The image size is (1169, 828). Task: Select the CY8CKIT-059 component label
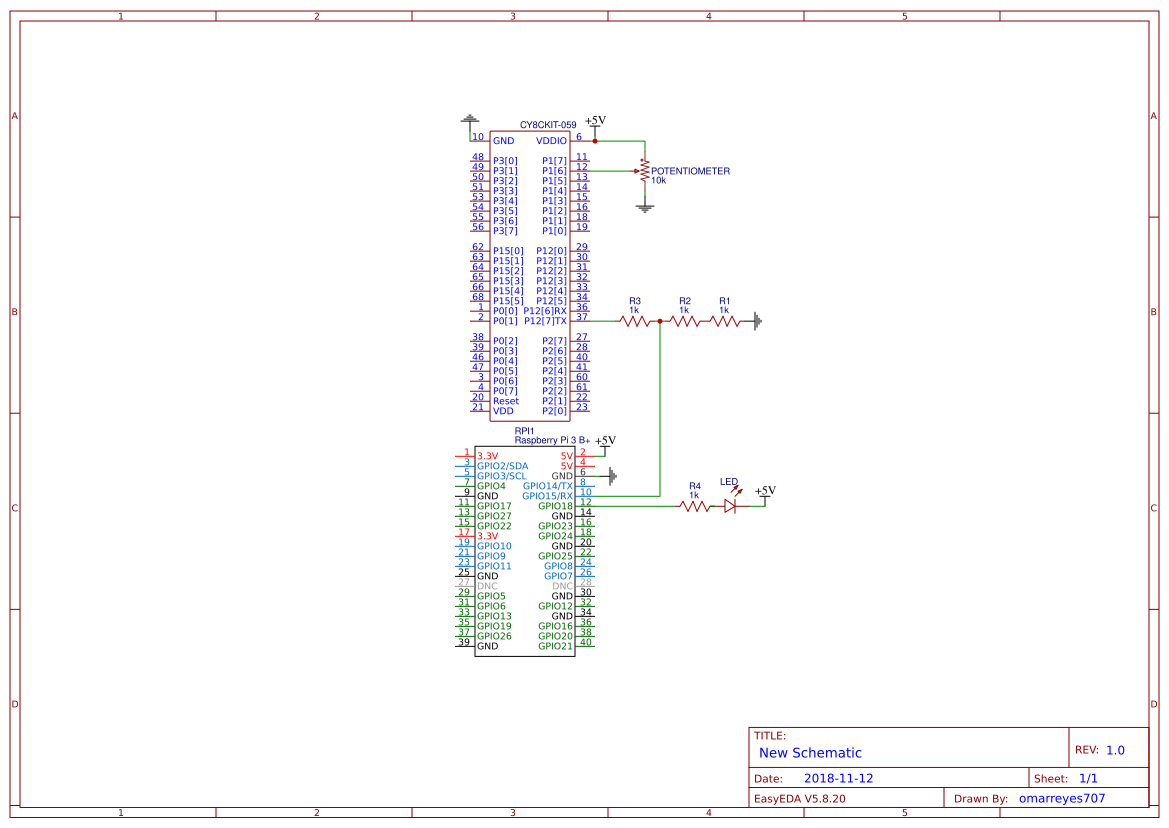(547, 125)
